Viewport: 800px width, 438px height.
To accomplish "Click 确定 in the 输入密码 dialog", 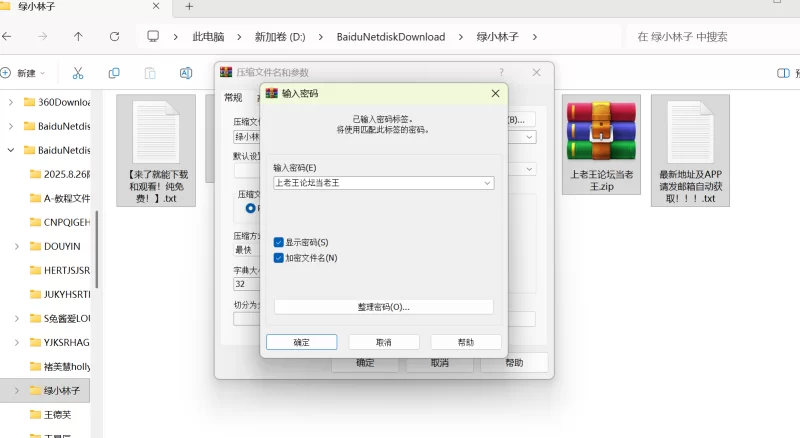I will [x=301, y=342].
